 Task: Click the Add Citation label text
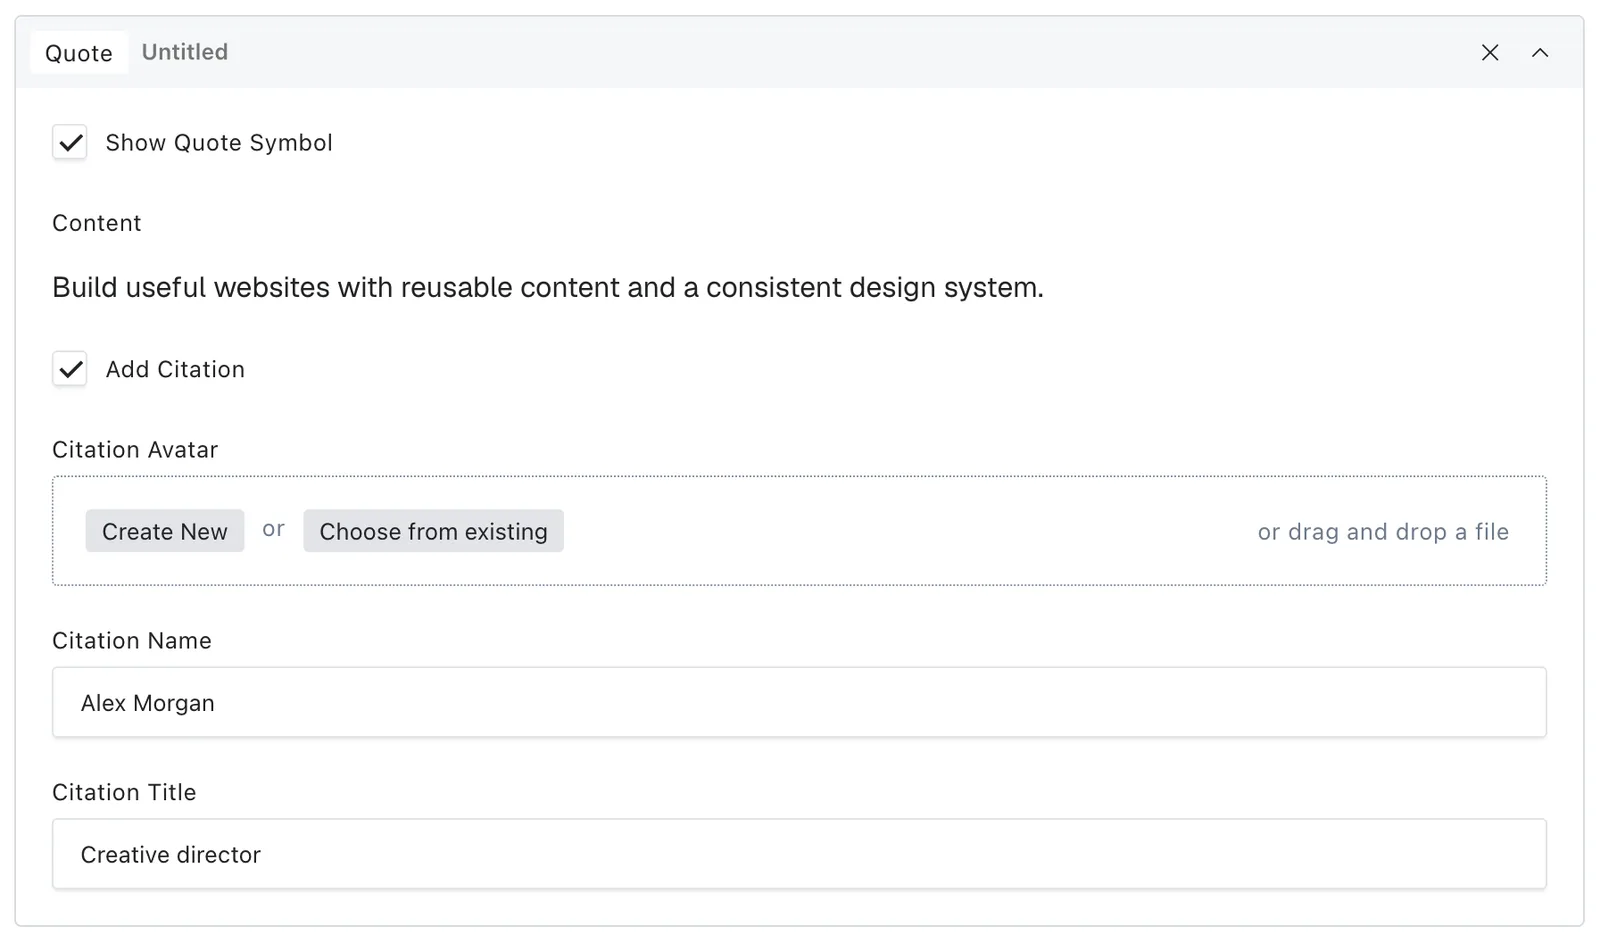175,369
